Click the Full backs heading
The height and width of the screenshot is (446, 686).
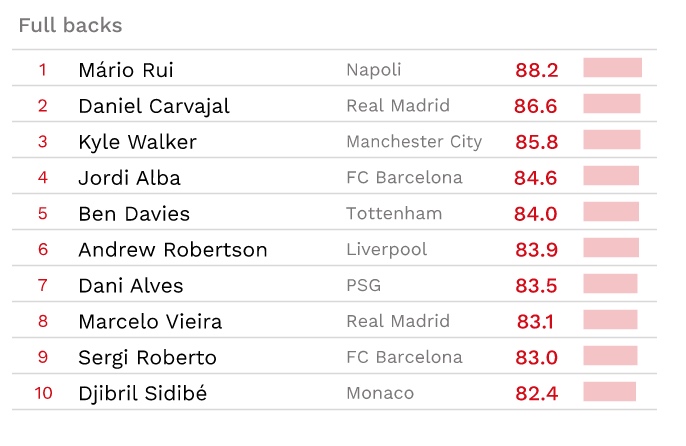pos(70,25)
